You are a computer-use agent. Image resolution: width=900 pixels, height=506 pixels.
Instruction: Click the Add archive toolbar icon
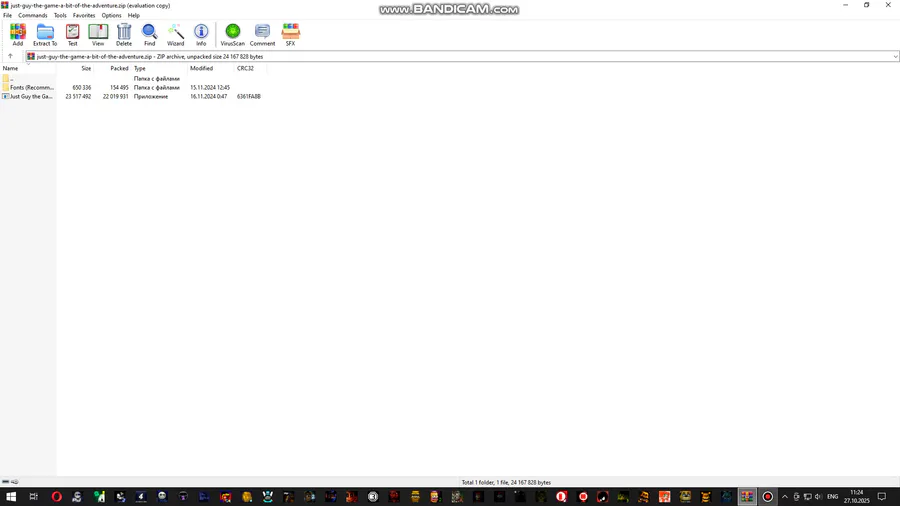[18, 34]
